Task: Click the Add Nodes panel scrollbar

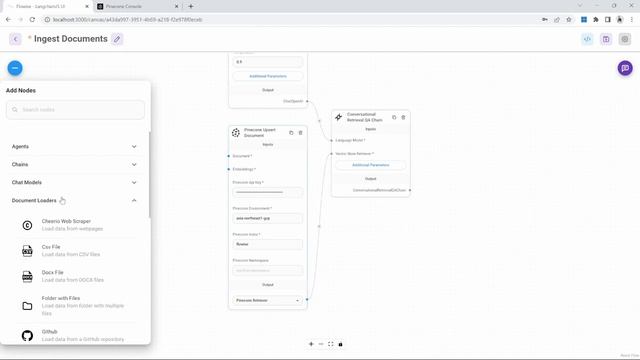Action: [149, 175]
